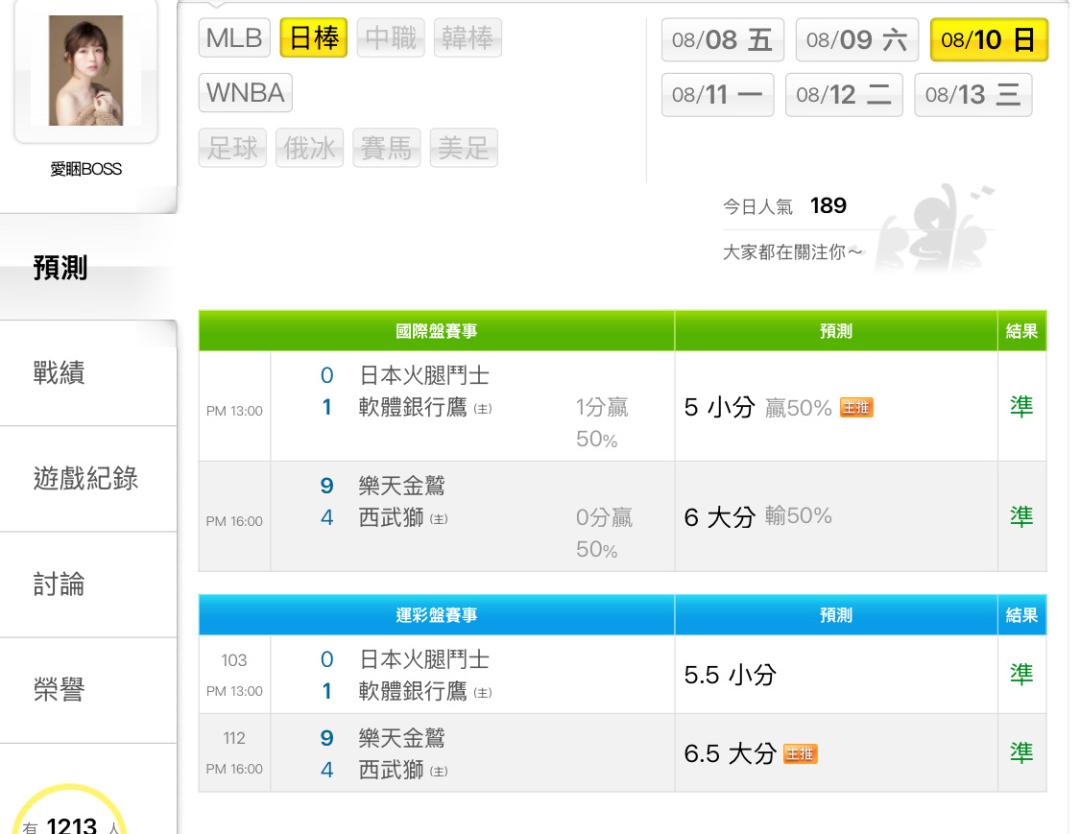Click the 5 小分 prediction
This screenshot has width=1080, height=834.
720,407
